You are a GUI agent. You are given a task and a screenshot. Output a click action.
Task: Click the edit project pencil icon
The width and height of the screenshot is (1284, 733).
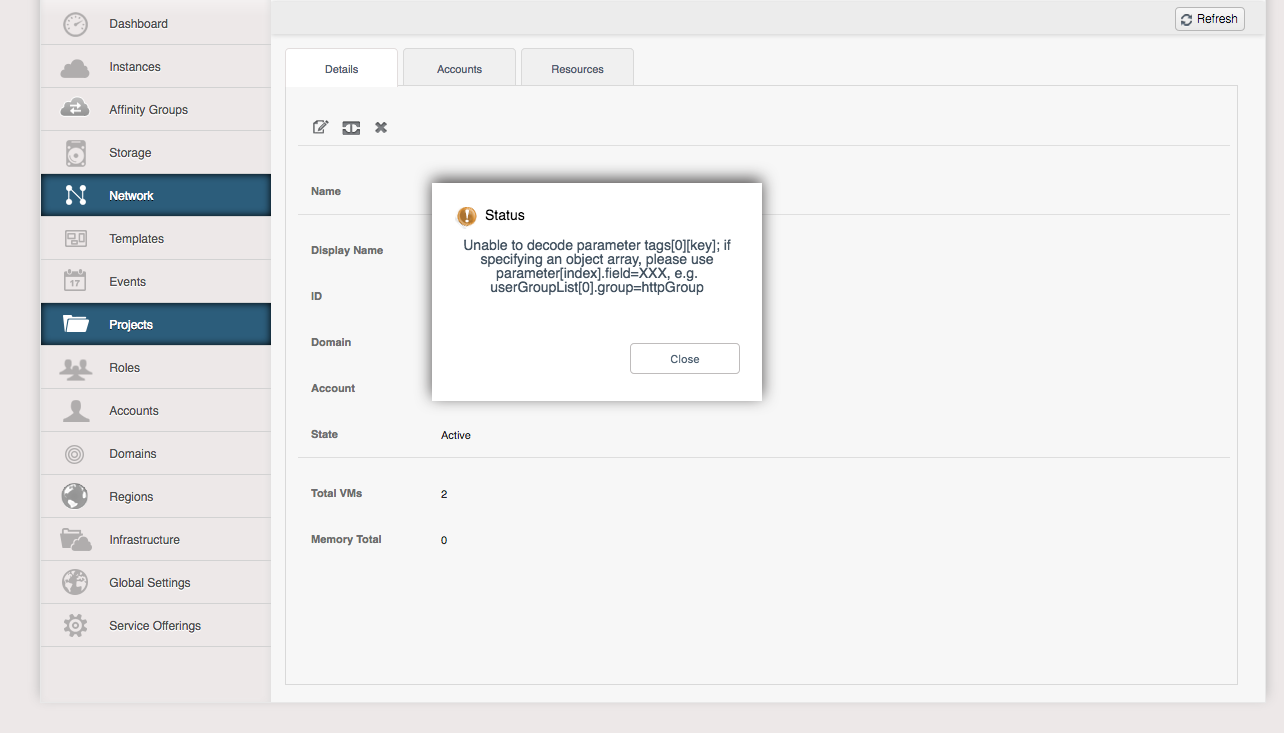(x=321, y=127)
